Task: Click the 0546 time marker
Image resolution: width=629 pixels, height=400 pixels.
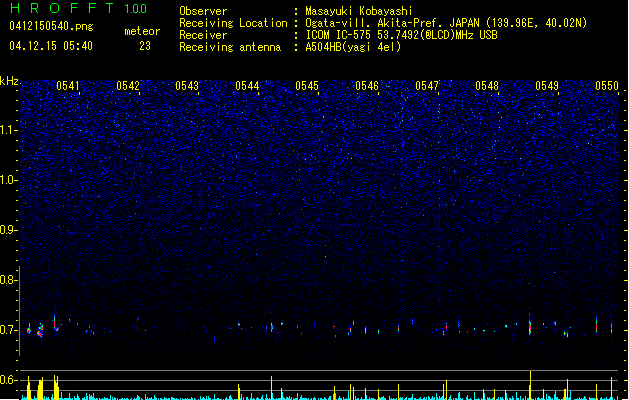Action: click(367, 86)
